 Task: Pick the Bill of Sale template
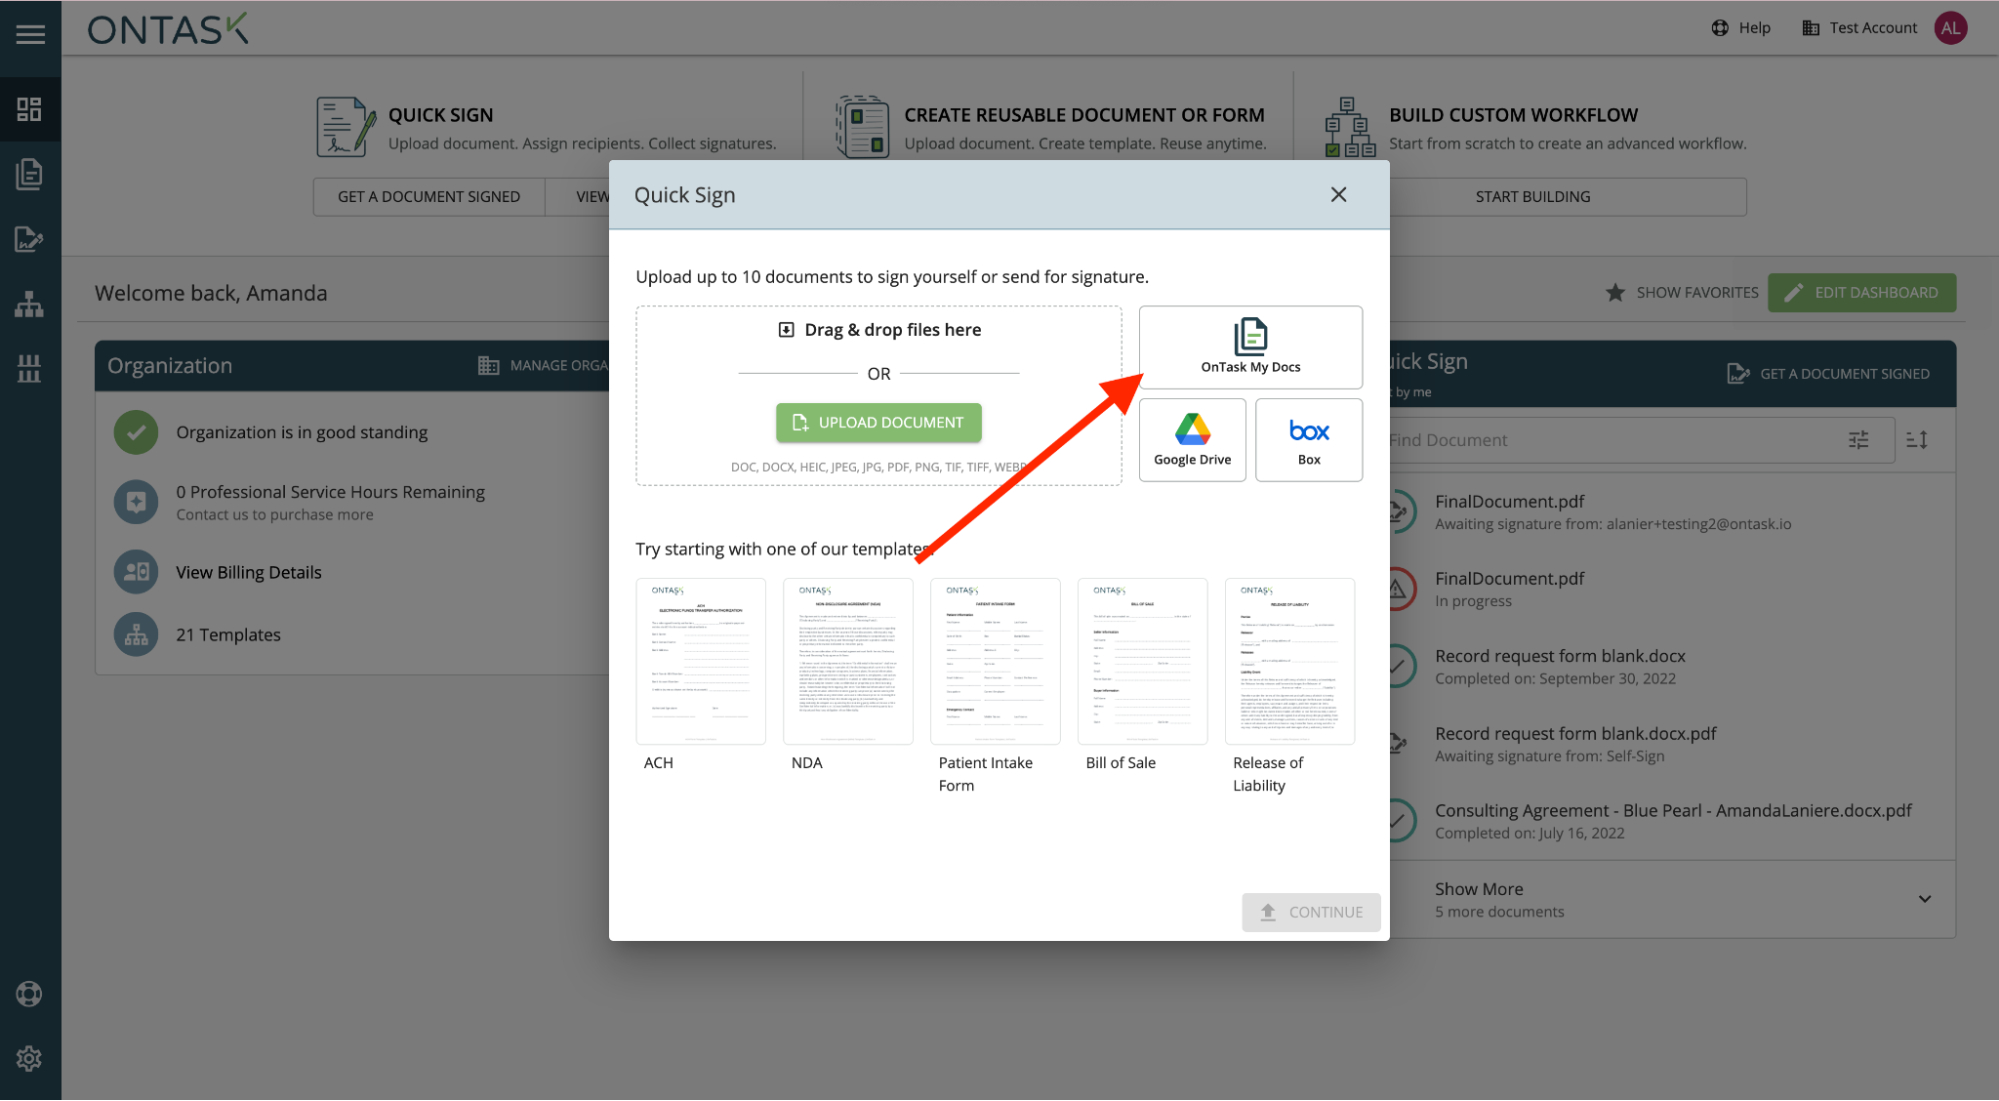[1141, 661]
